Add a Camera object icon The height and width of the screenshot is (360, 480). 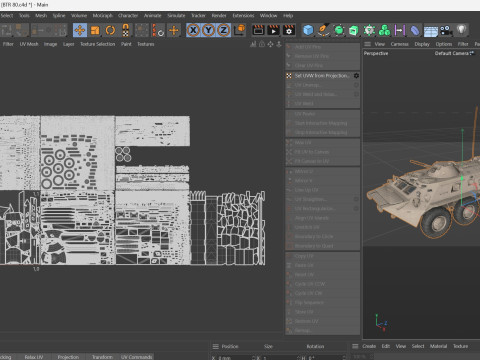pyautogui.click(x=446, y=30)
